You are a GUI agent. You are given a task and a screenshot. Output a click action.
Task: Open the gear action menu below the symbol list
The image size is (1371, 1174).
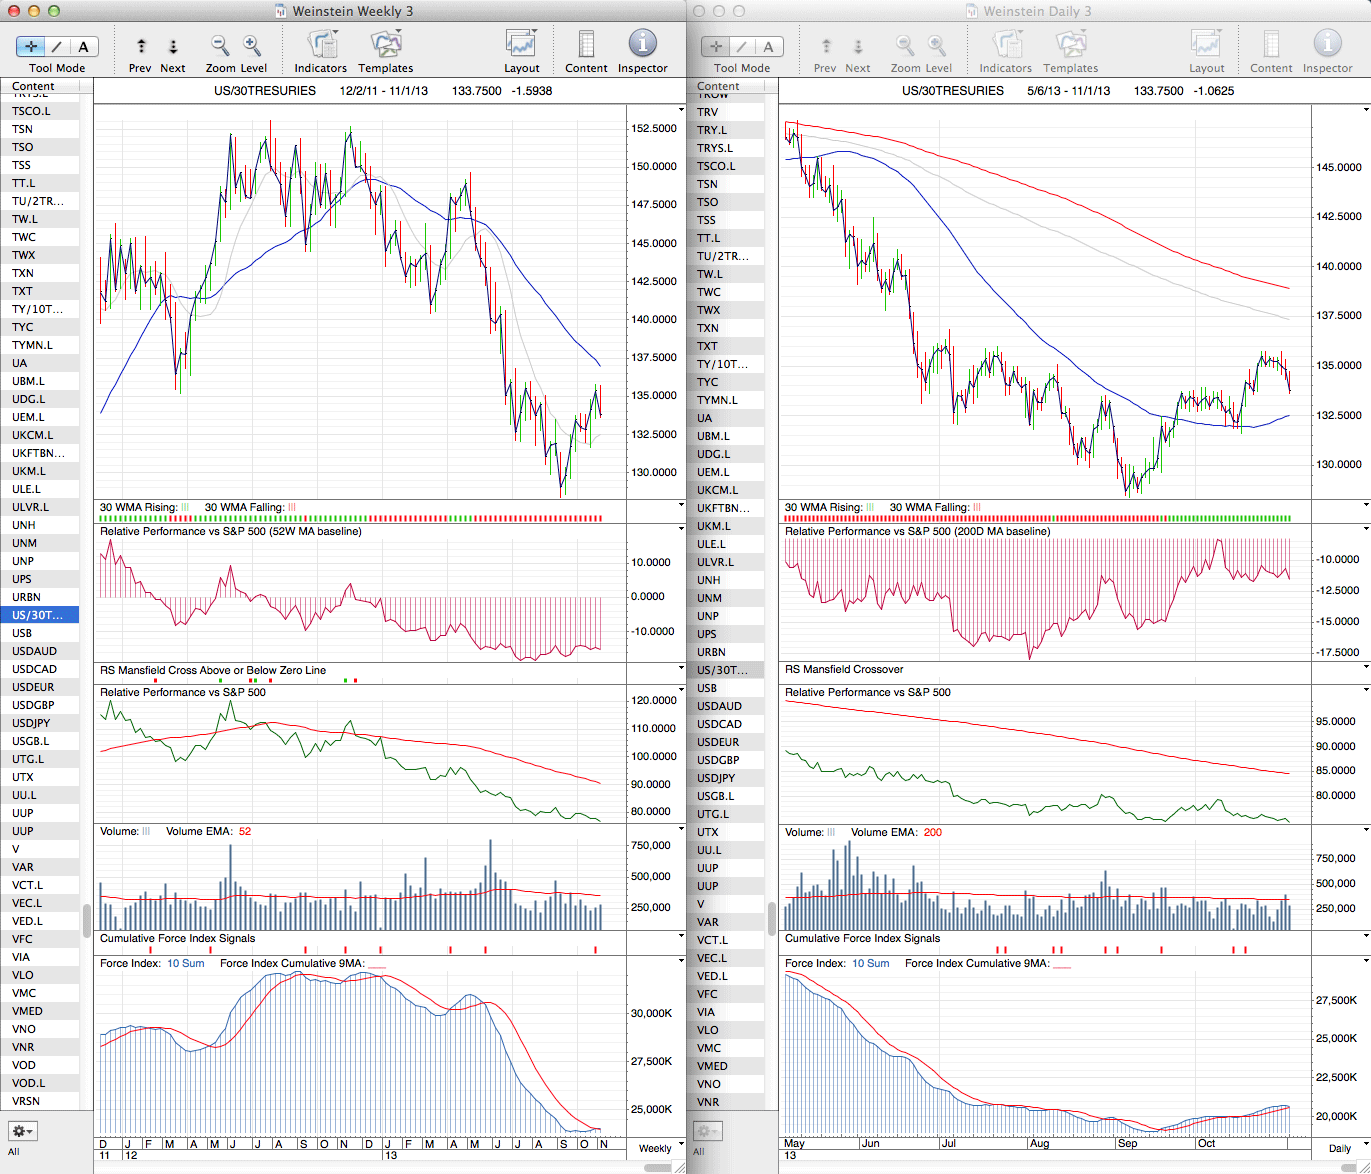click(22, 1131)
